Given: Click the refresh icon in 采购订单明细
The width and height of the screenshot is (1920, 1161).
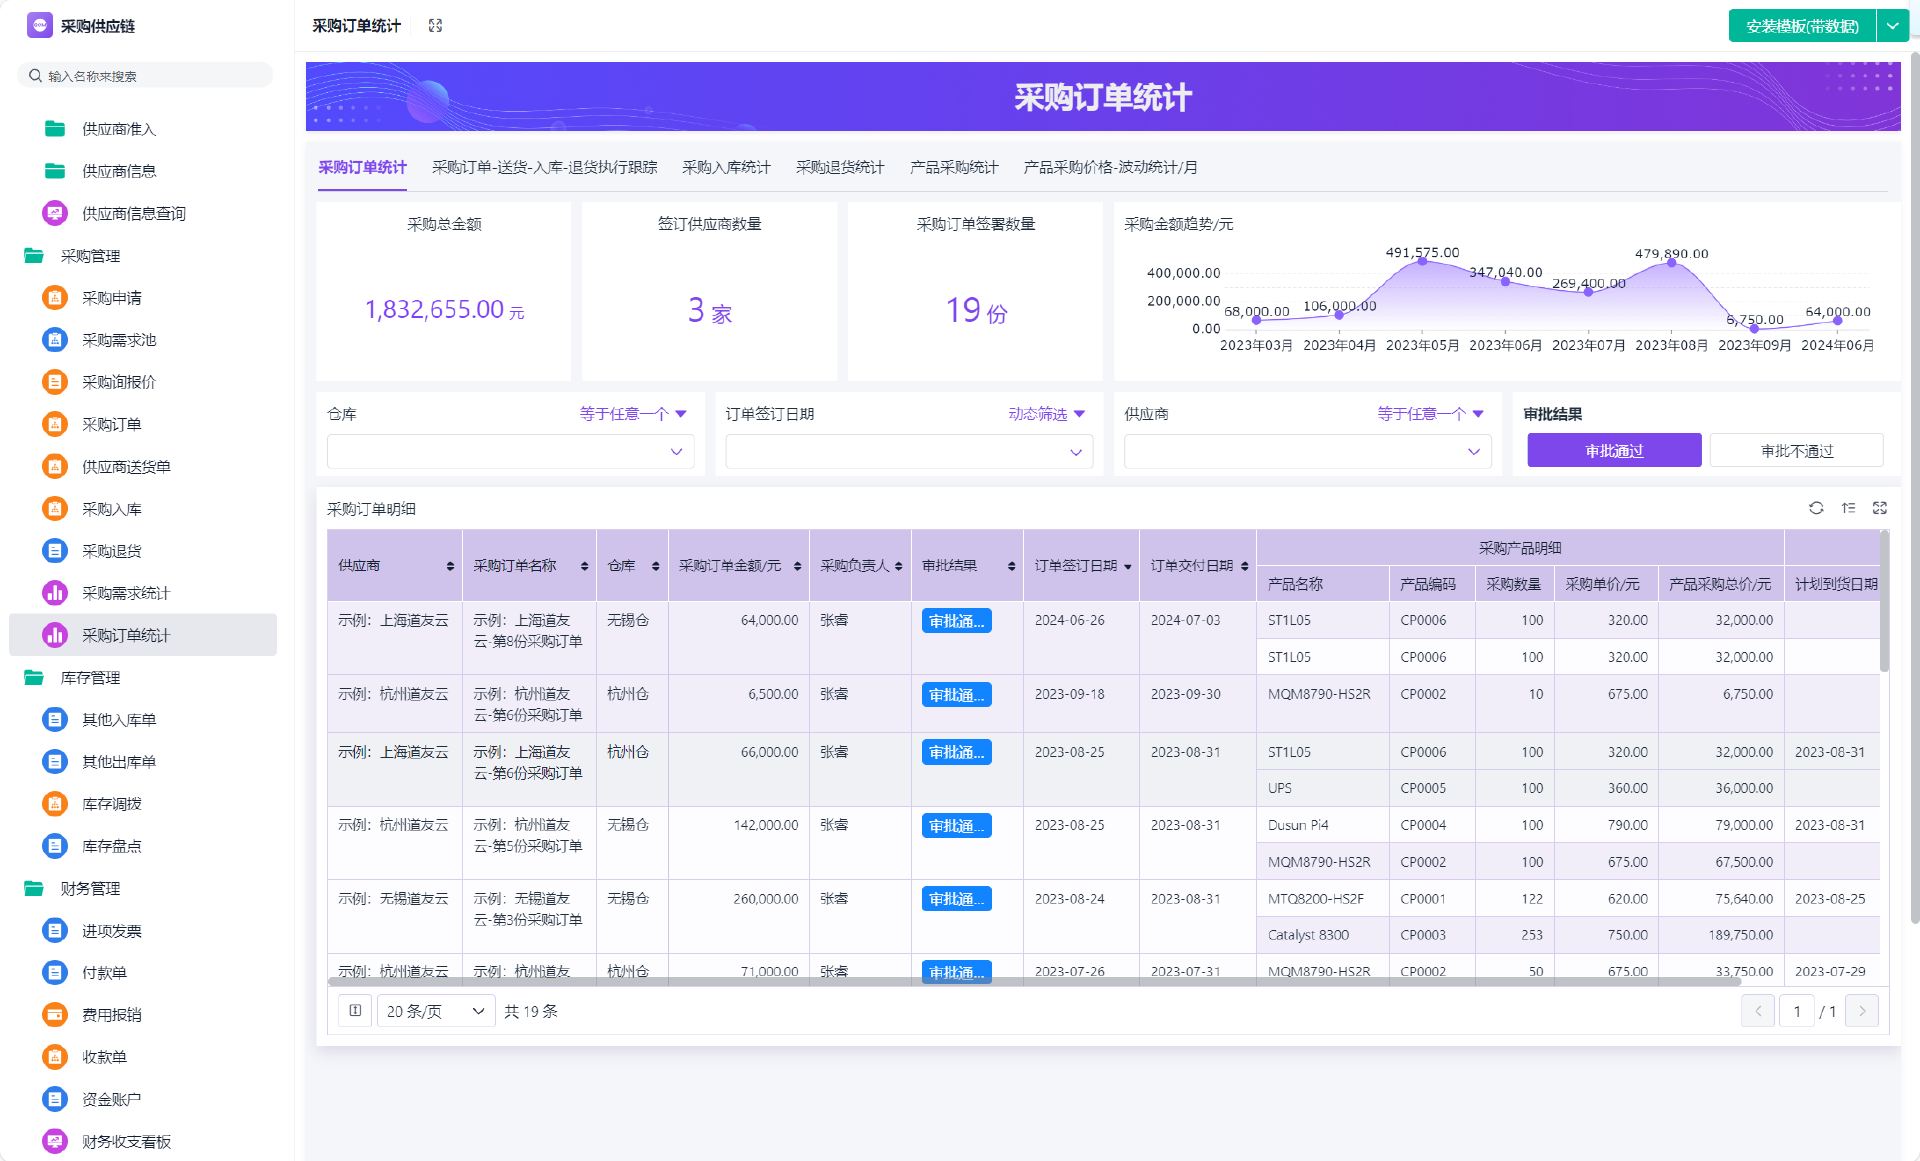Looking at the screenshot, I should 1816,508.
